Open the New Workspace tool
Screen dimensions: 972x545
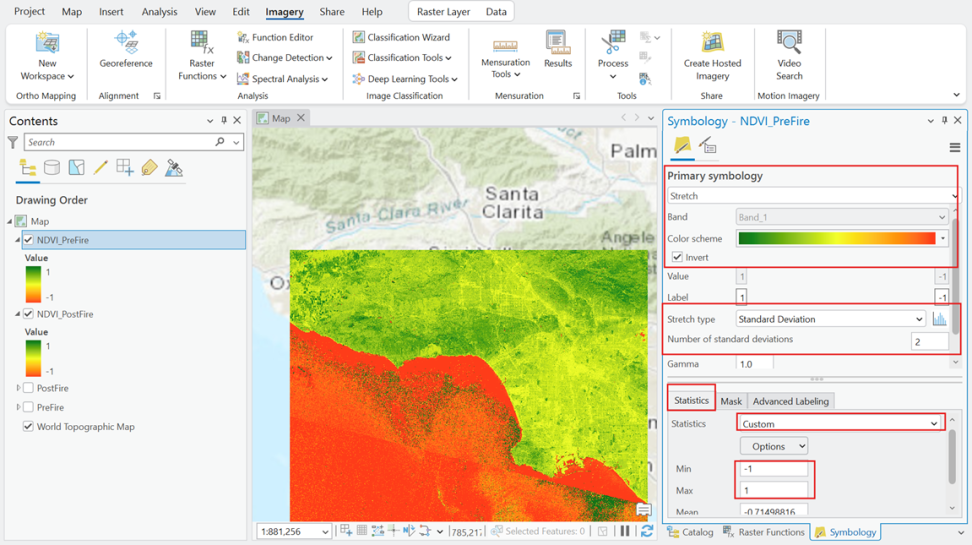click(47, 56)
